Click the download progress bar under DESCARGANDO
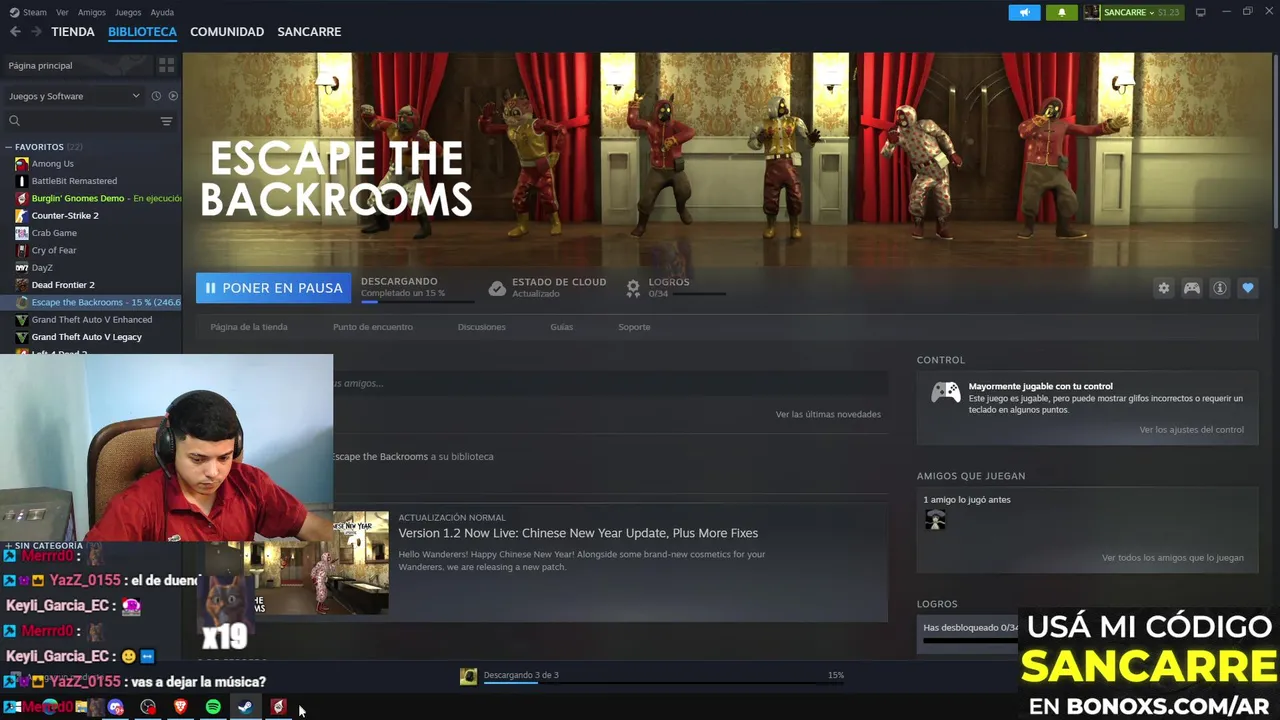This screenshot has height=720, width=1280. click(x=418, y=300)
